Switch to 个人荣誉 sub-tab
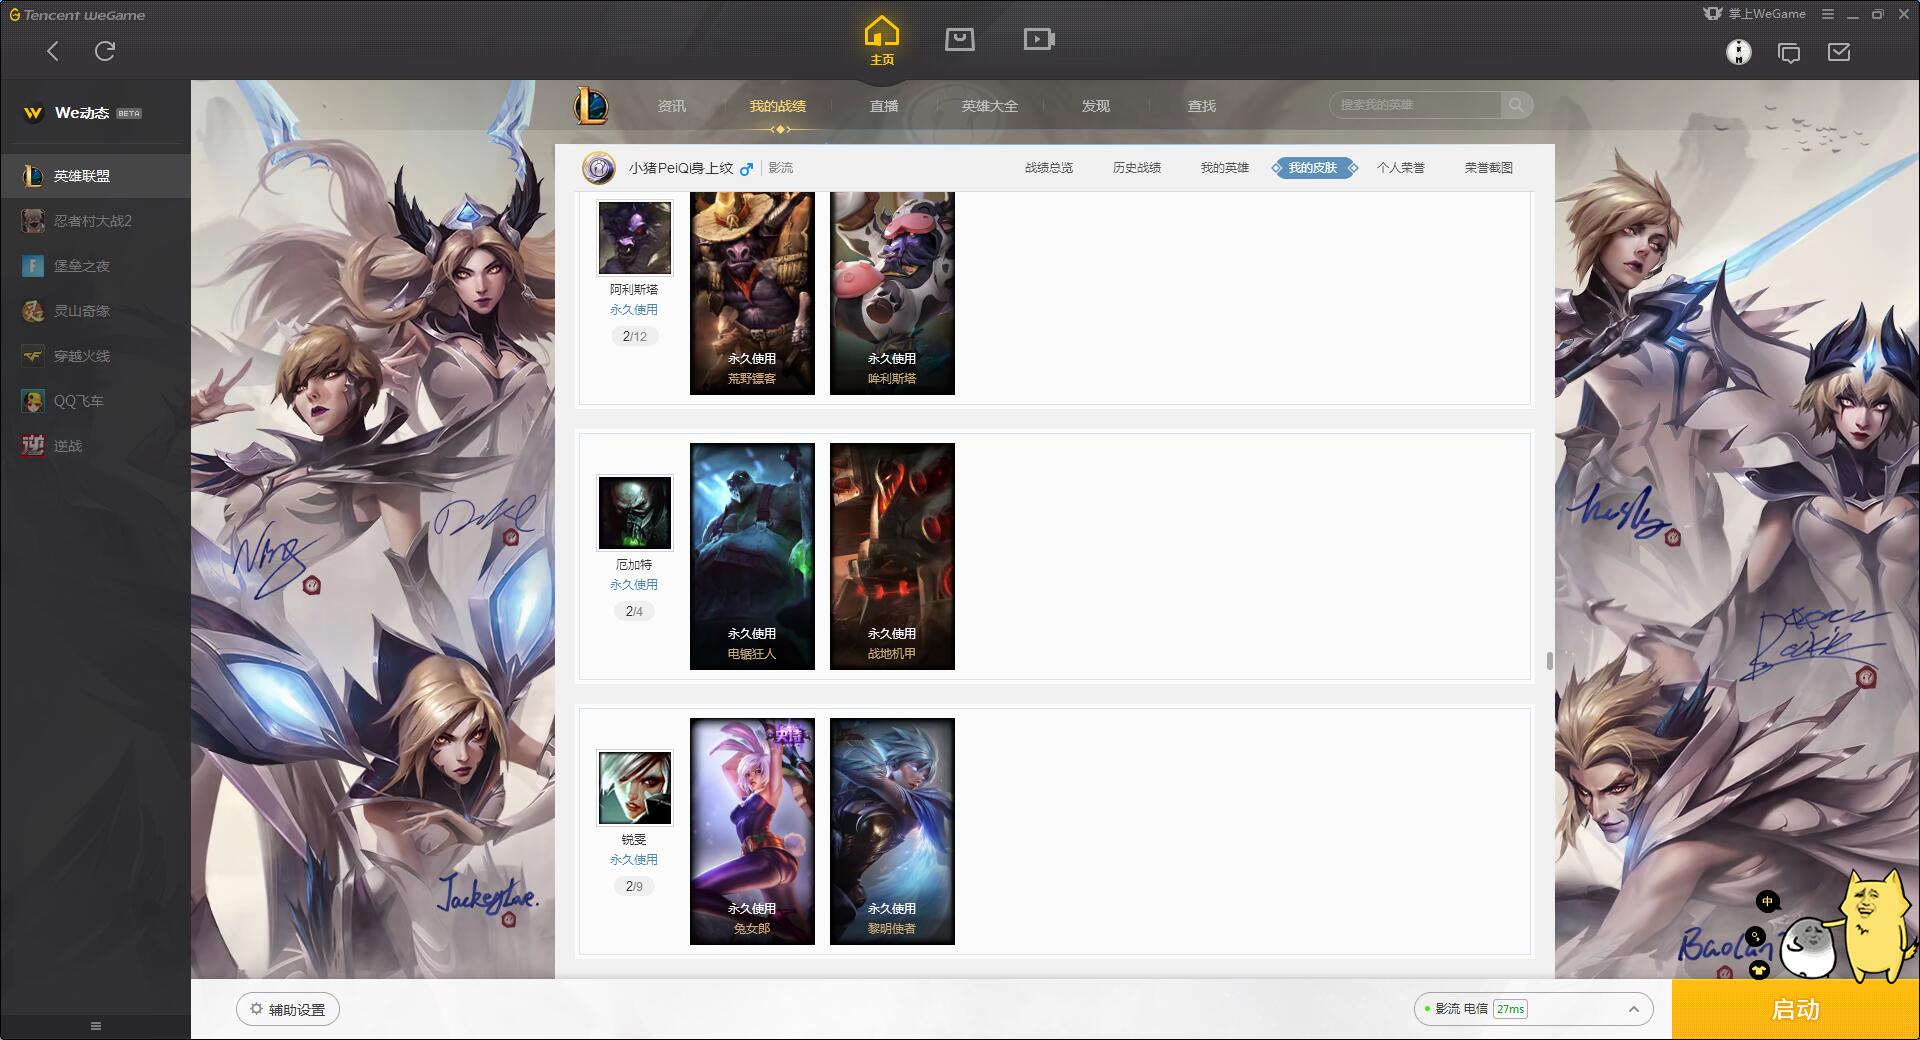The width and height of the screenshot is (1920, 1040). tap(1401, 168)
